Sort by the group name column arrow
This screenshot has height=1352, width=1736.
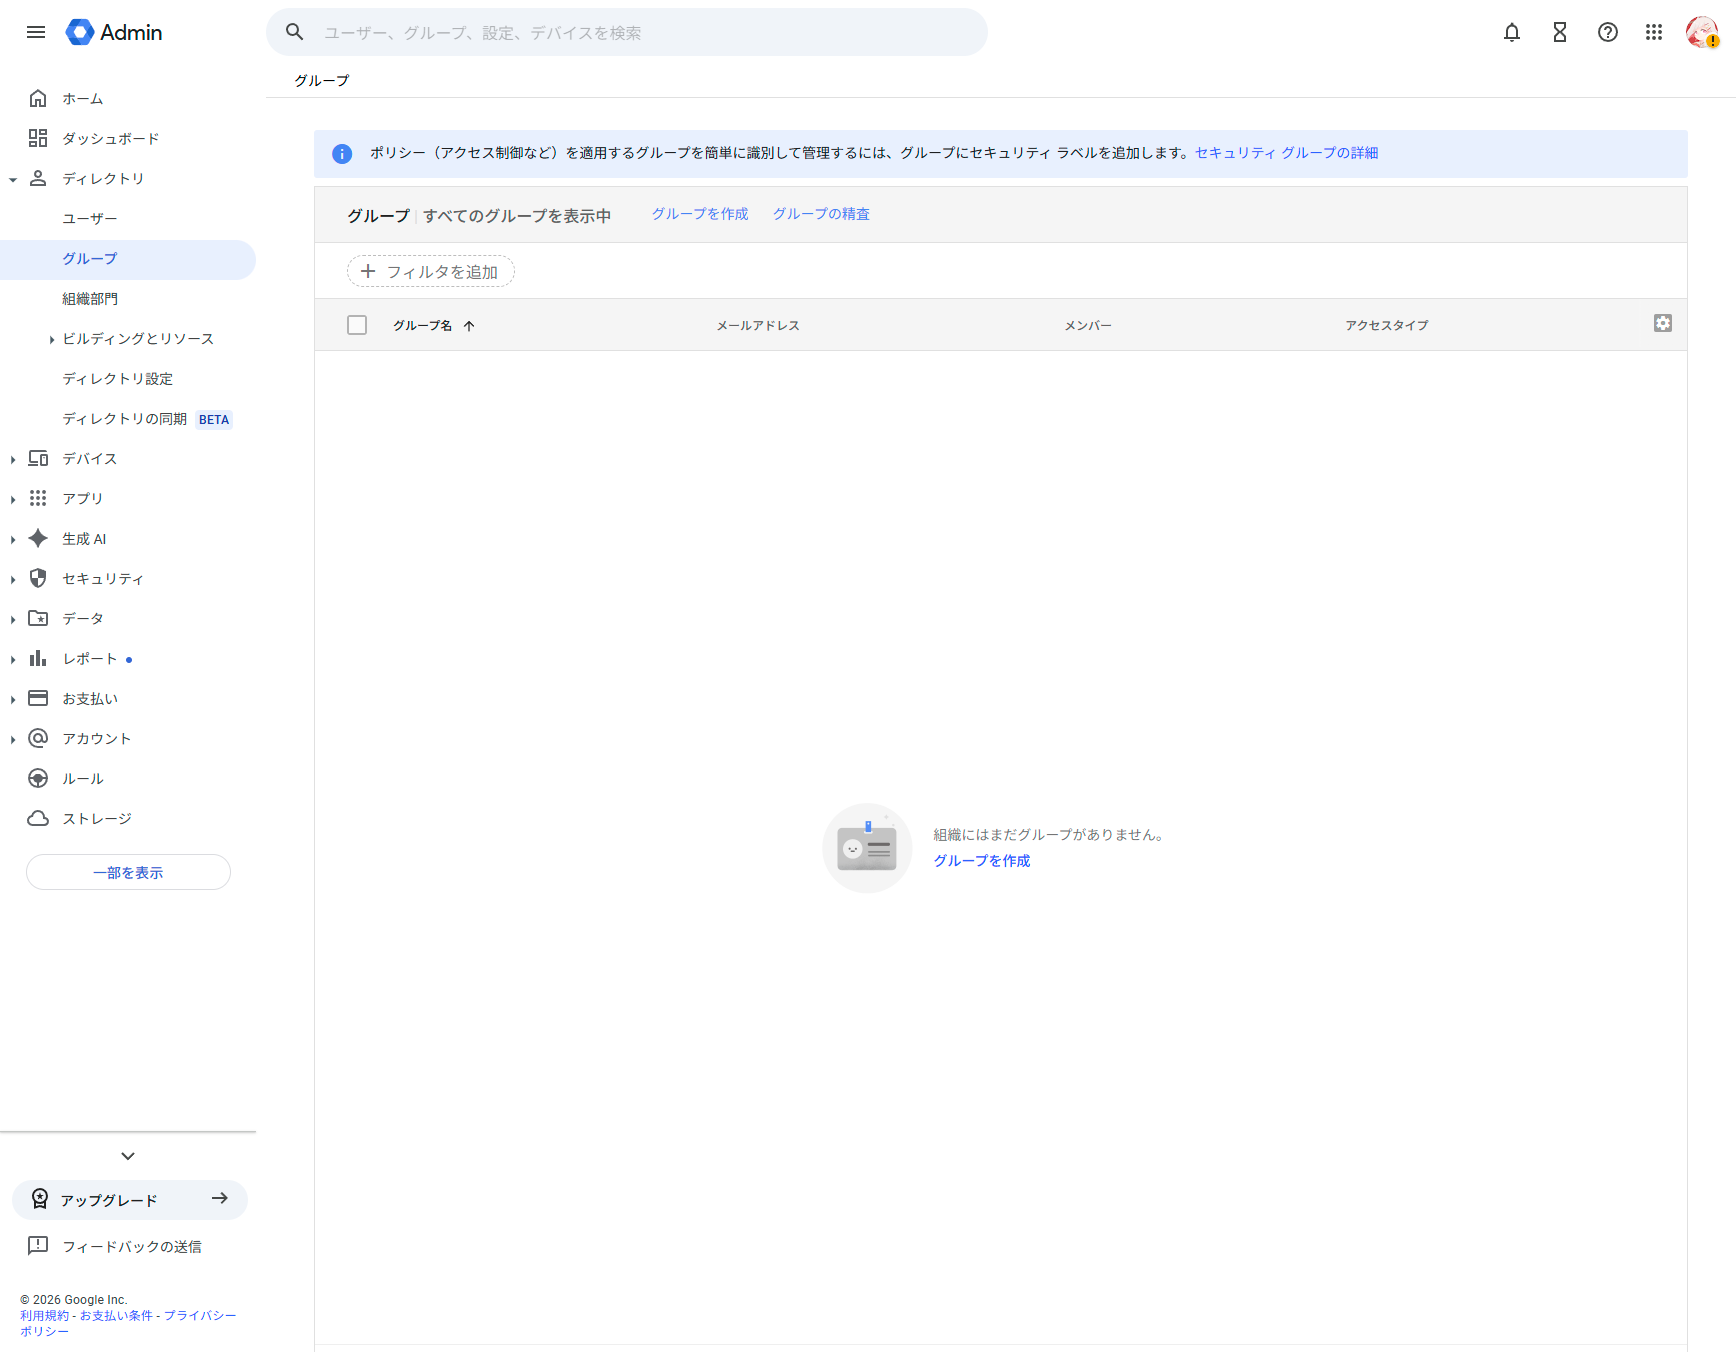[x=469, y=326]
